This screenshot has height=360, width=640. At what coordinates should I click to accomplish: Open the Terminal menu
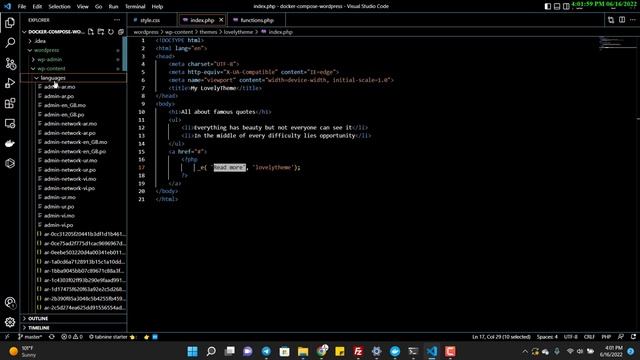pos(135,7)
